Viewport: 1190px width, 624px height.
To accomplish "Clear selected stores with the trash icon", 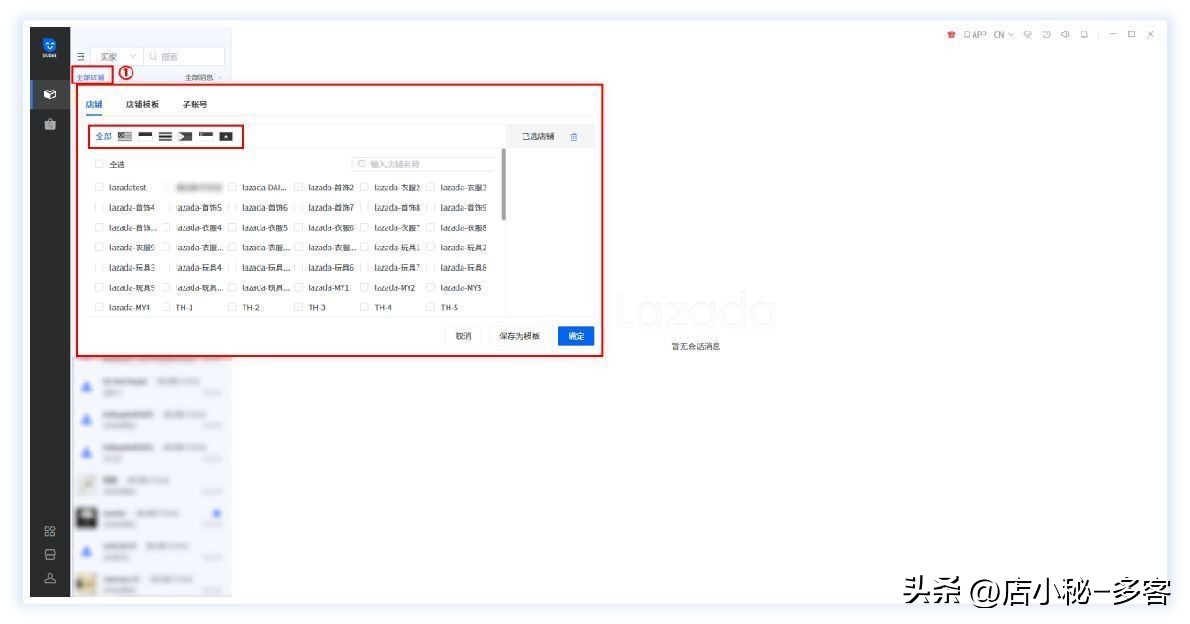I will click(574, 137).
